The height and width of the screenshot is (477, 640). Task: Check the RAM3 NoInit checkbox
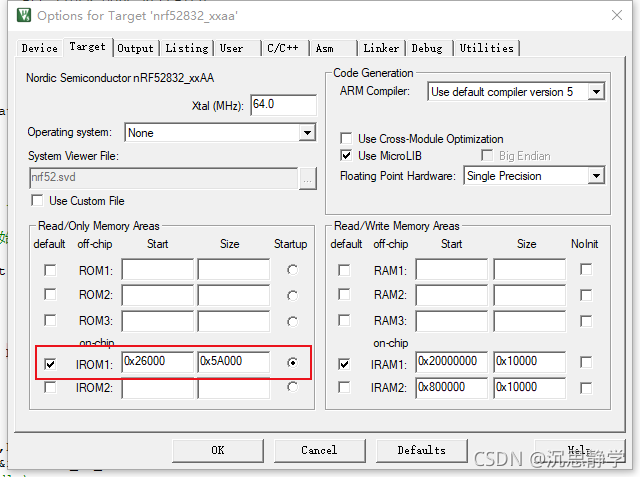(586, 321)
